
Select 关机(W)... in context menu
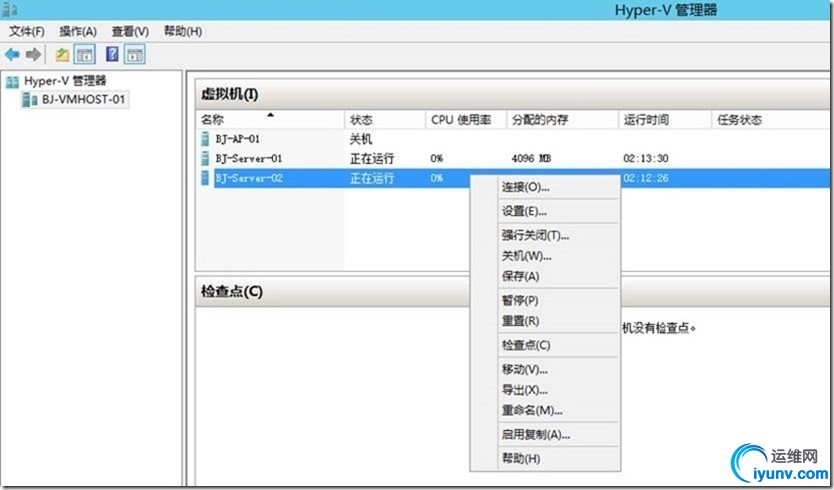(546, 256)
